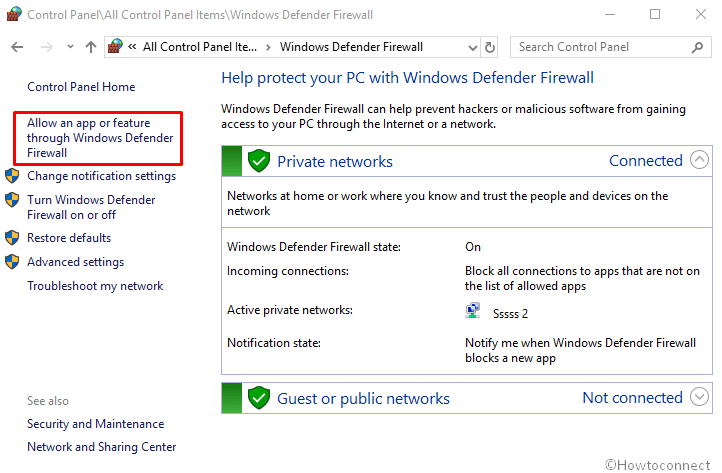Click the Sssss 2 network name
Image resolution: width=722 pixels, height=473 pixels.
pyautogui.click(x=510, y=314)
